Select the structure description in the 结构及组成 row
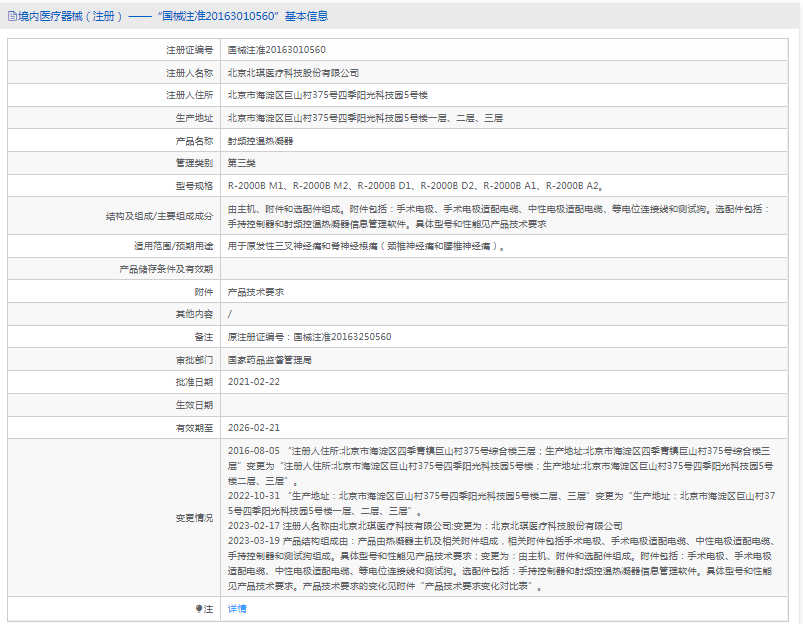The height and width of the screenshot is (624, 803). pyautogui.click(x=499, y=216)
